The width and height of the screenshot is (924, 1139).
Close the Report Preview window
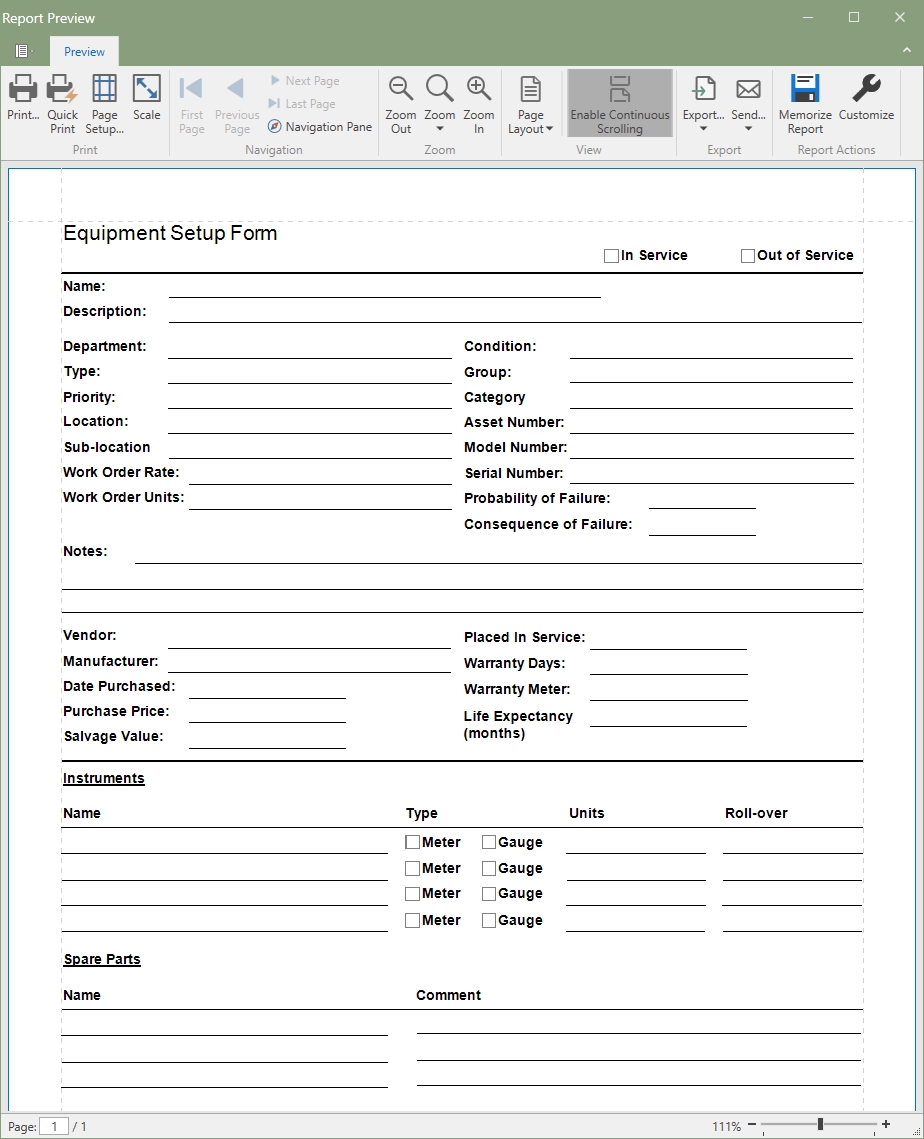pos(900,17)
